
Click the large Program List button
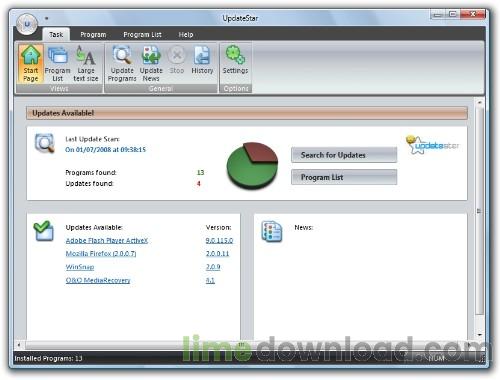pyautogui.click(x=344, y=177)
